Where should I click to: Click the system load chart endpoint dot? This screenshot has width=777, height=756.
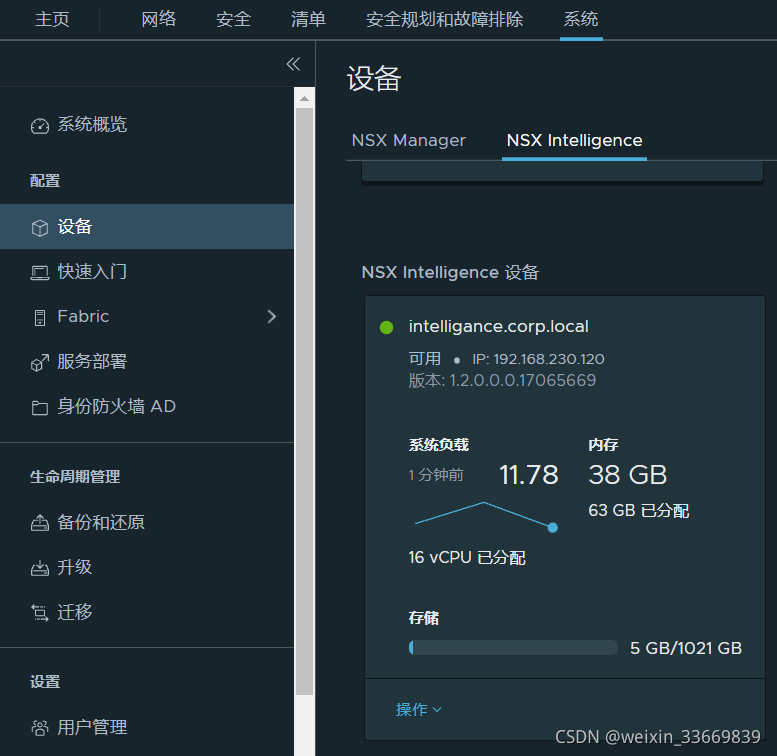553,528
